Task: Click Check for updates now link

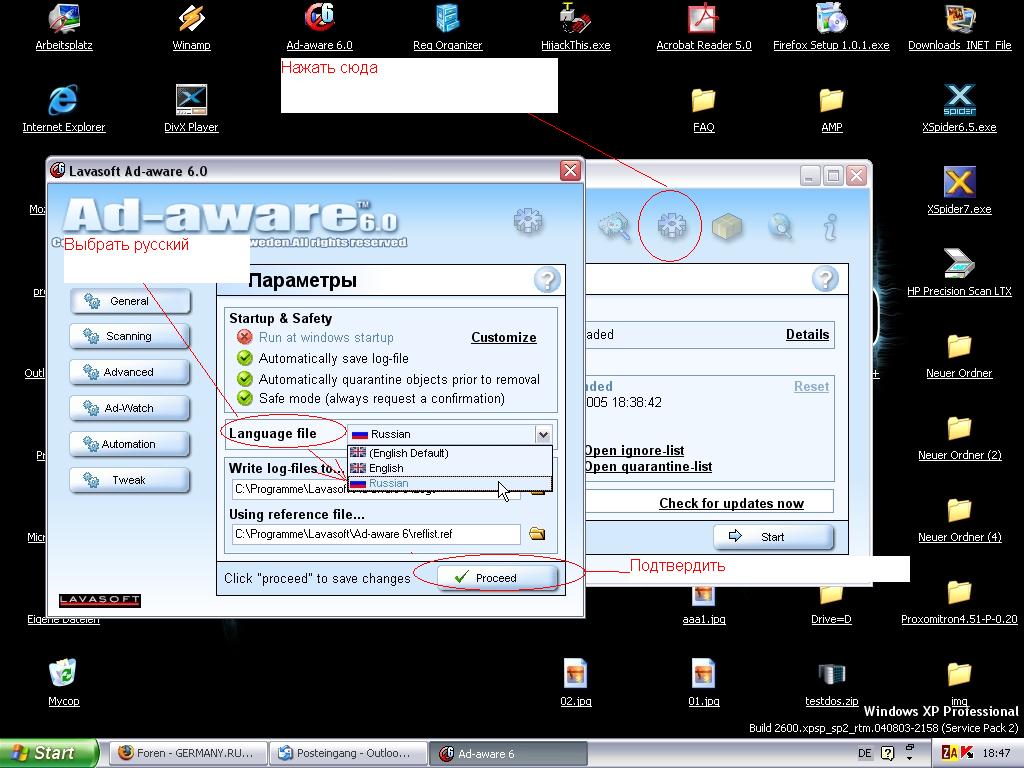Action: click(x=731, y=503)
